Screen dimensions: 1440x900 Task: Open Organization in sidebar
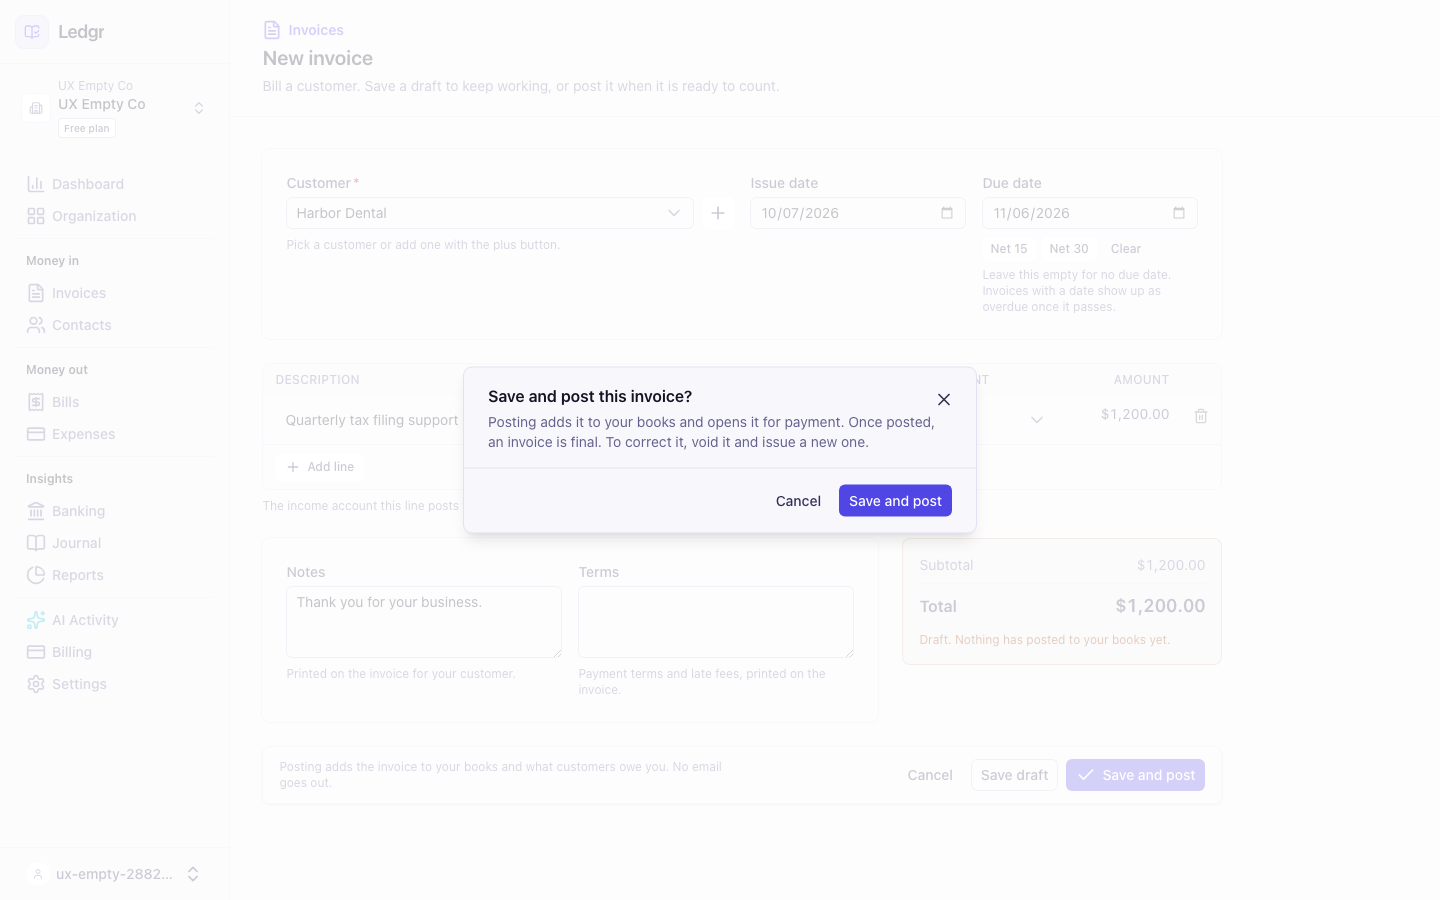pyautogui.click(x=114, y=216)
